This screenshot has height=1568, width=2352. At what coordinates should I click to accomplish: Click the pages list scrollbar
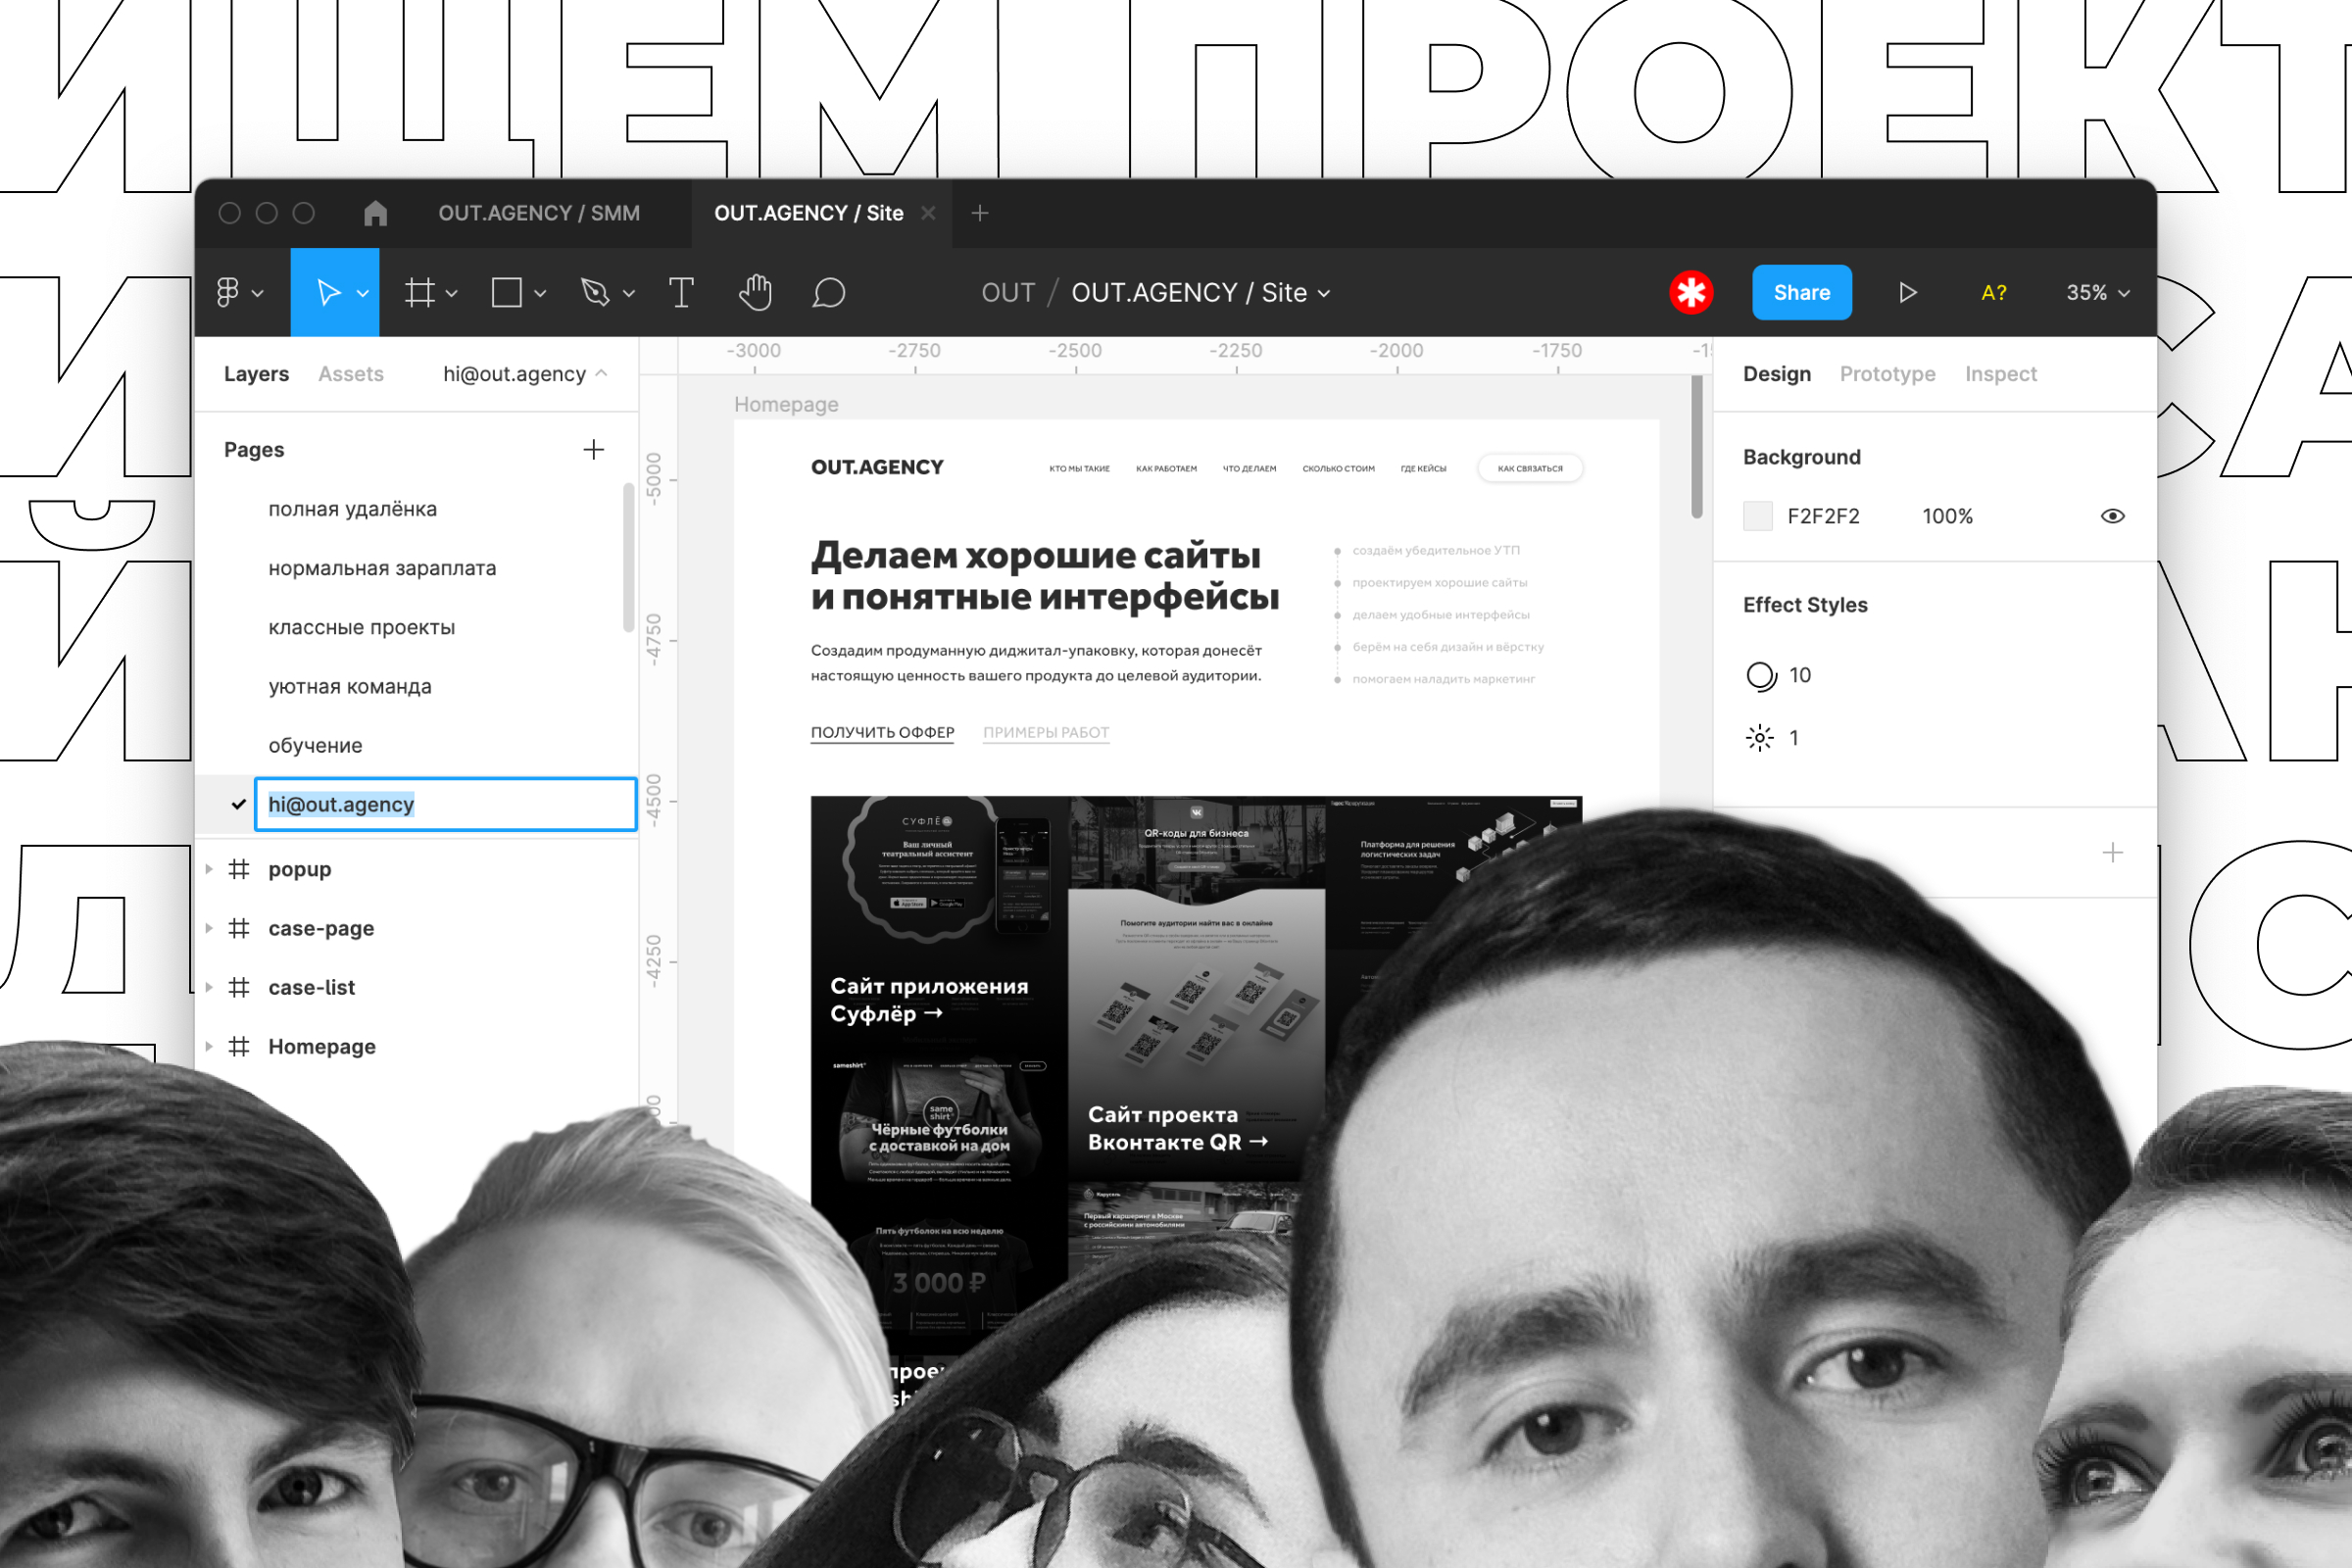pyautogui.click(x=628, y=557)
